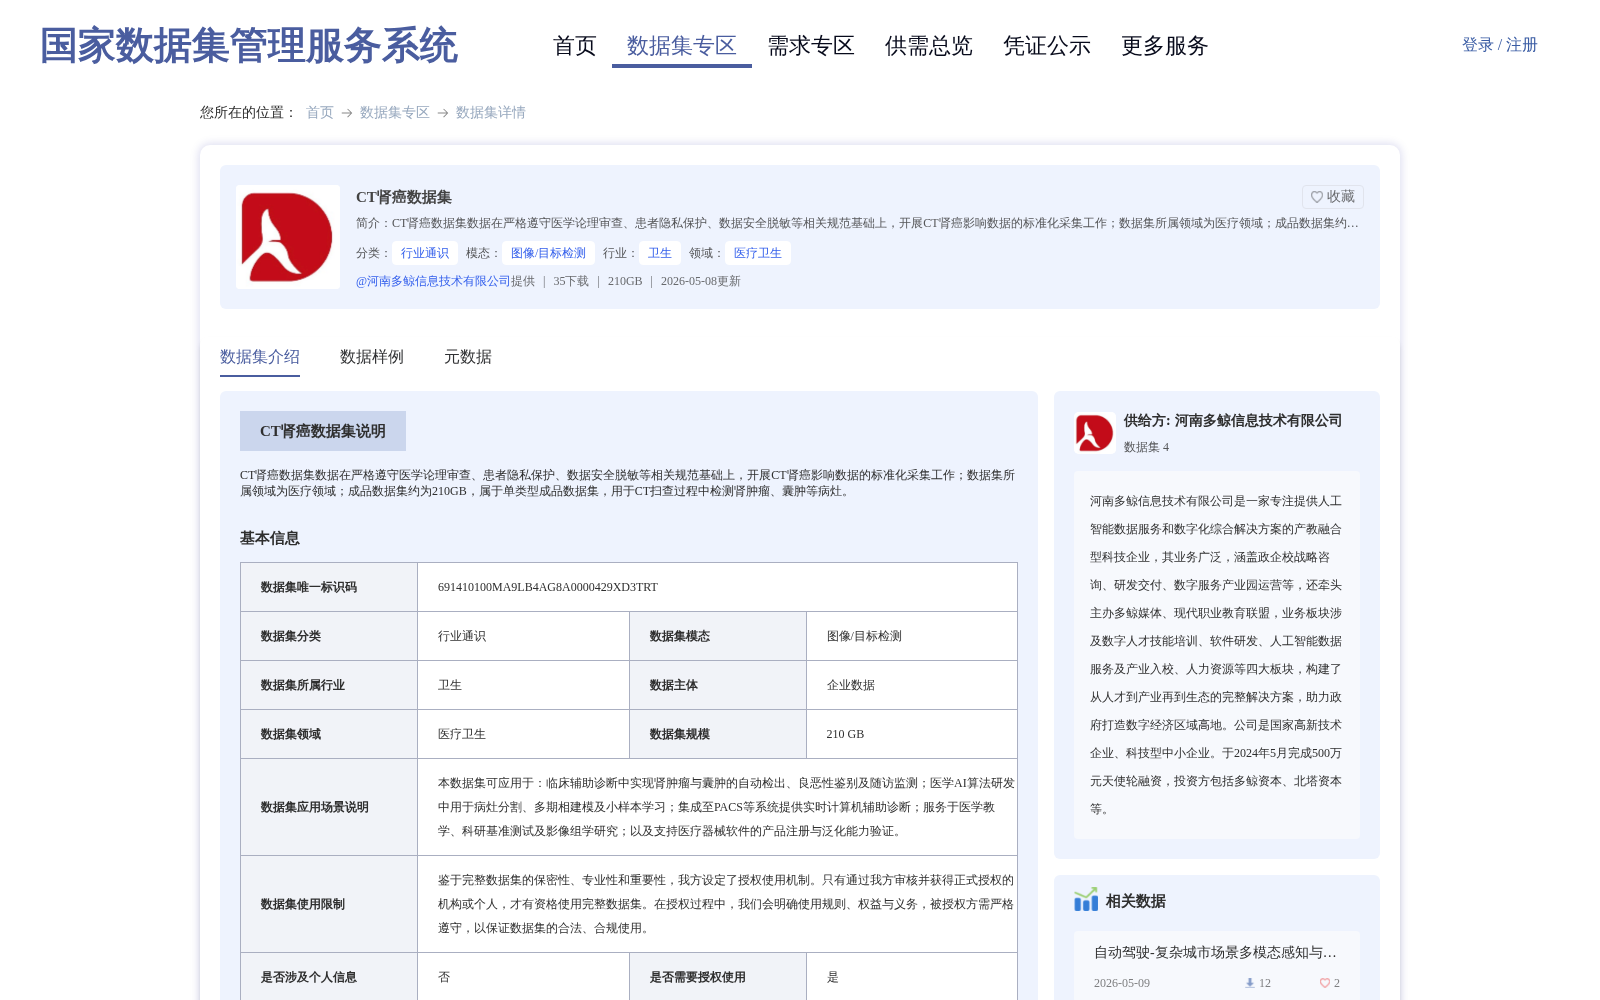The height and width of the screenshot is (1000, 1600).
Task: Click the 卫生 industry tag
Action: click(660, 253)
